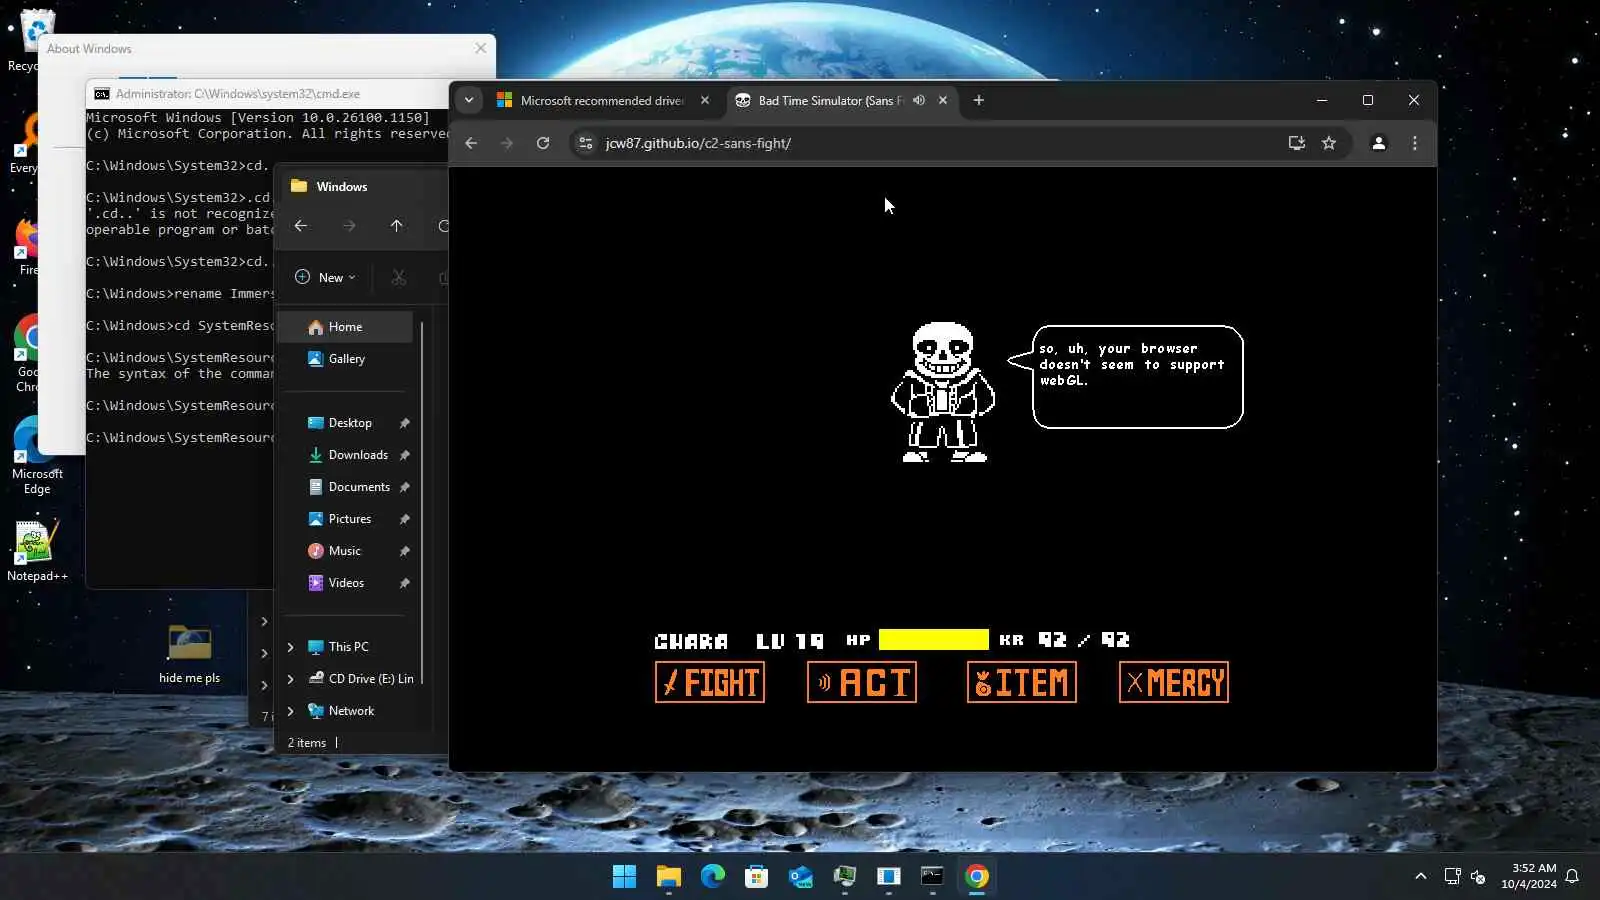1600x900 pixels.
Task: Close the Bad Time Simulator tab
Action: tap(943, 100)
